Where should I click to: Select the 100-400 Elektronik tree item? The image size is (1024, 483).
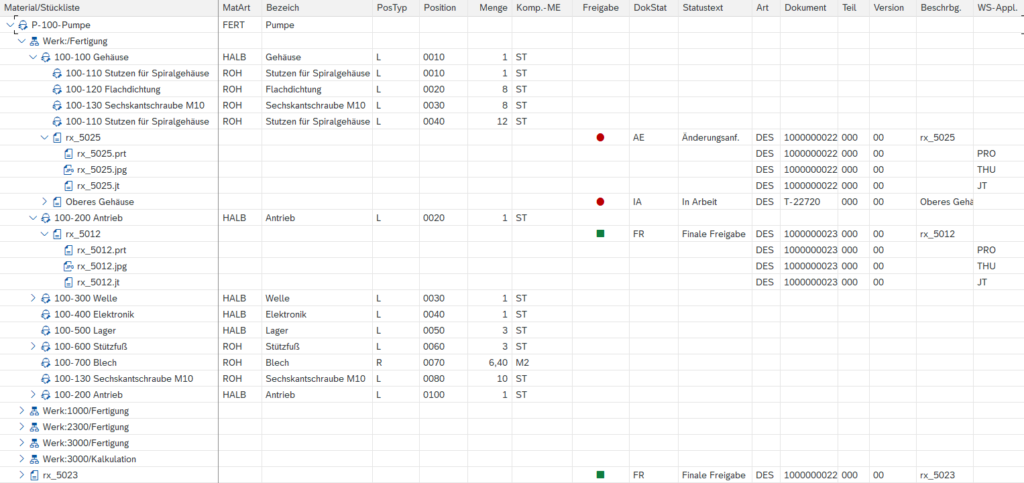88,314
